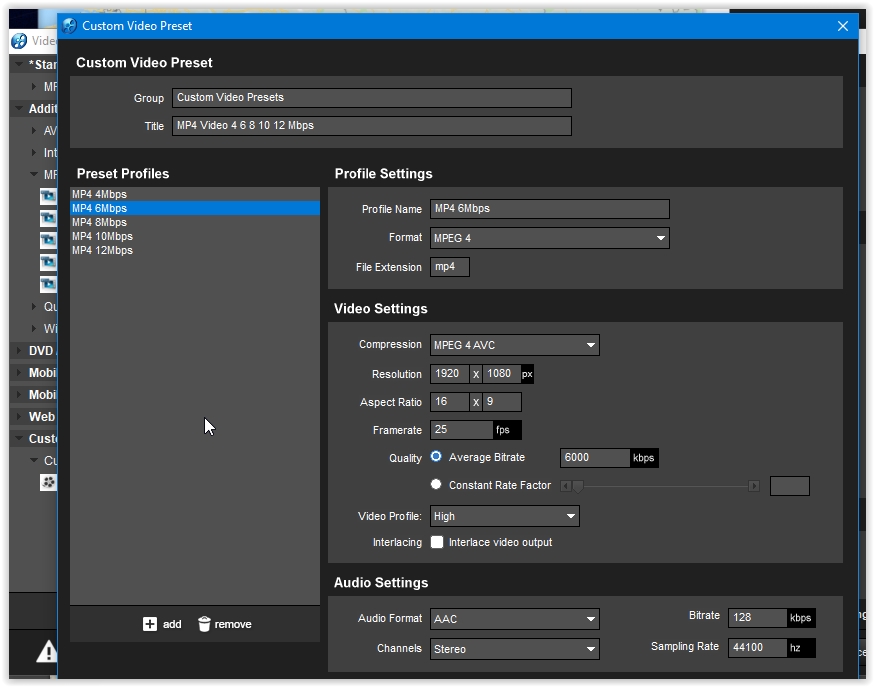Close the Custom Video Preset dialog

pyautogui.click(x=842, y=26)
